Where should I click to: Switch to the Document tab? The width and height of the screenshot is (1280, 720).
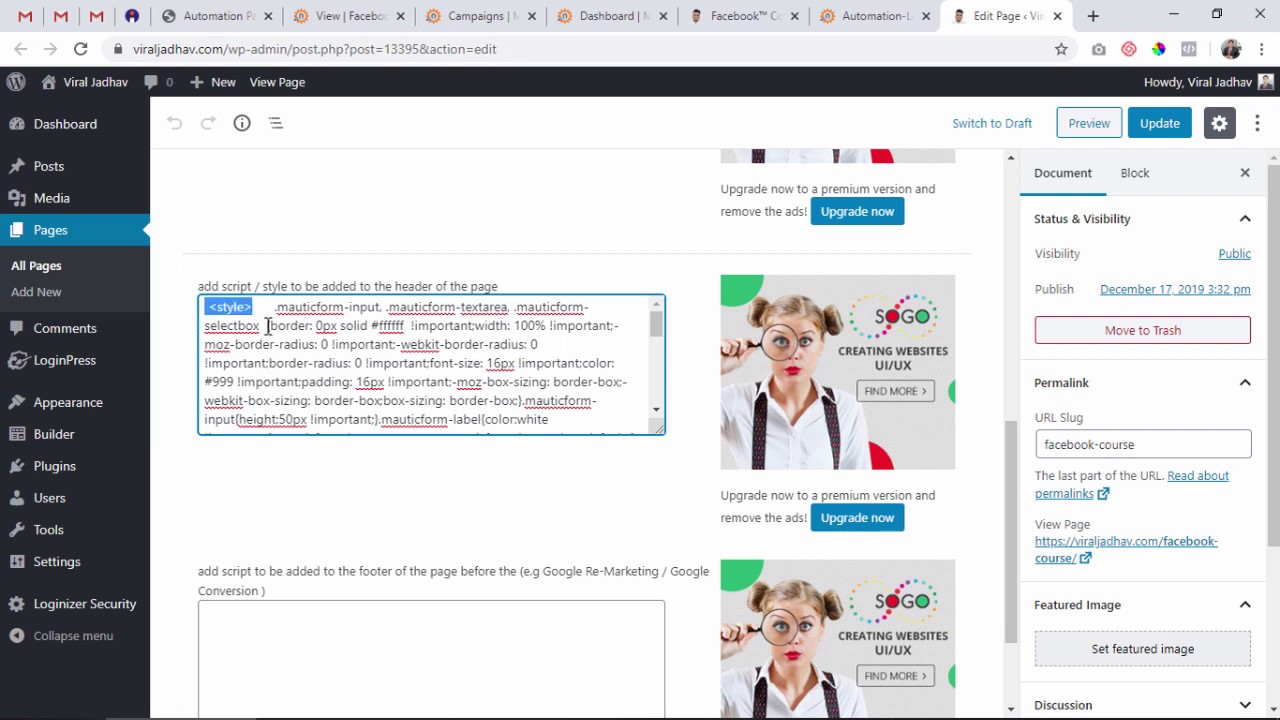point(1063,173)
